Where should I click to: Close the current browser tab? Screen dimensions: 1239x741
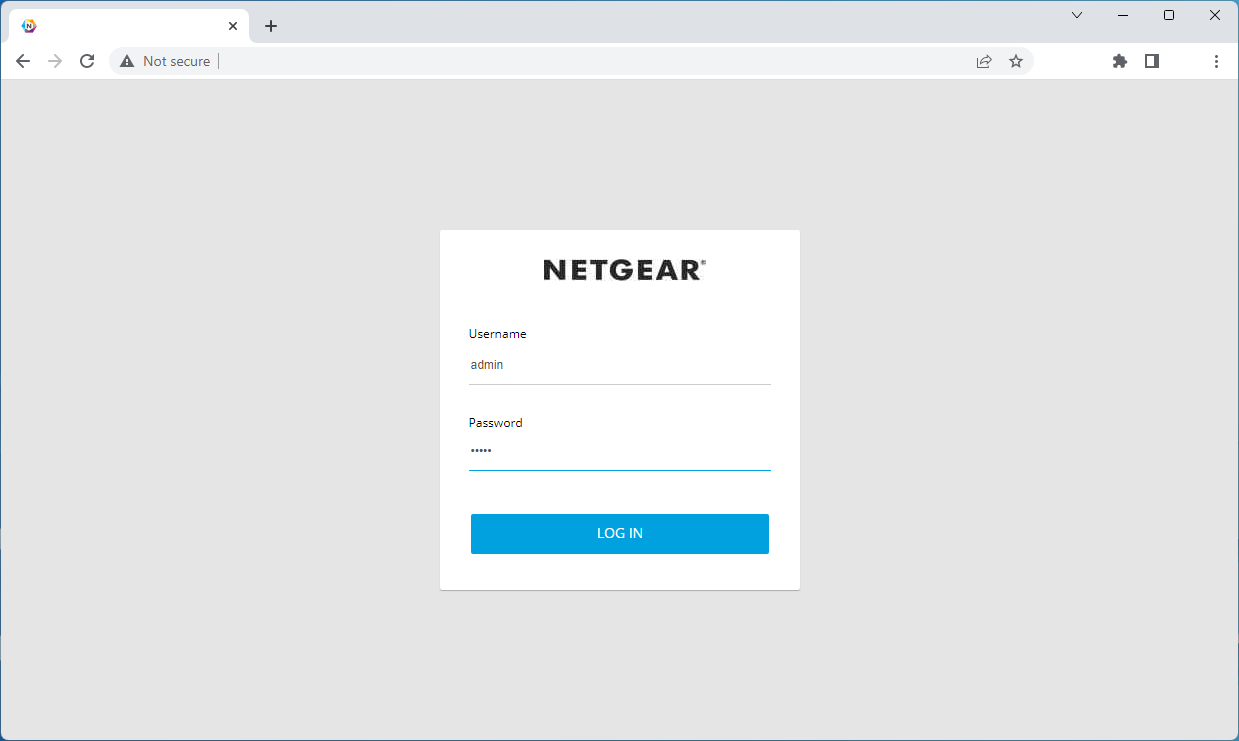point(232,26)
